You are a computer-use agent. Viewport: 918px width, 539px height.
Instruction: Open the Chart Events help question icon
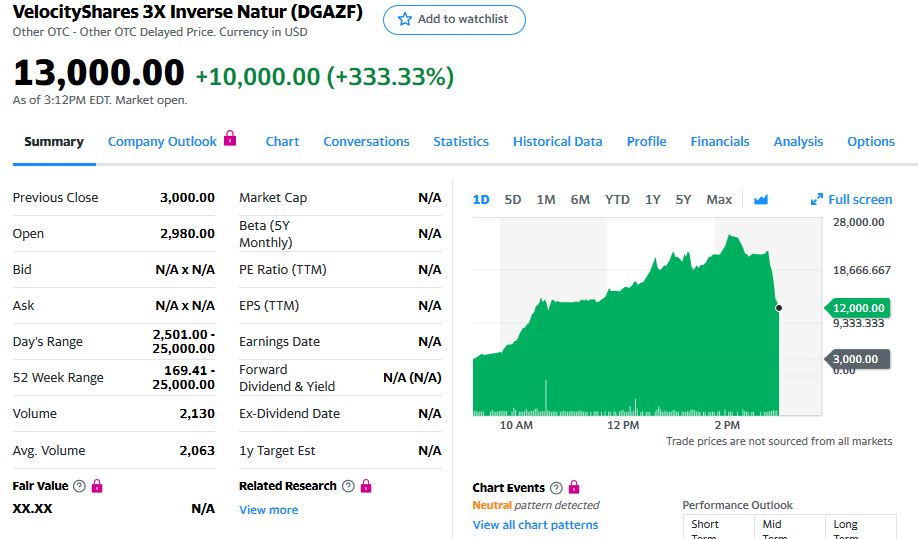pyautogui.click(x=556, y=487)
